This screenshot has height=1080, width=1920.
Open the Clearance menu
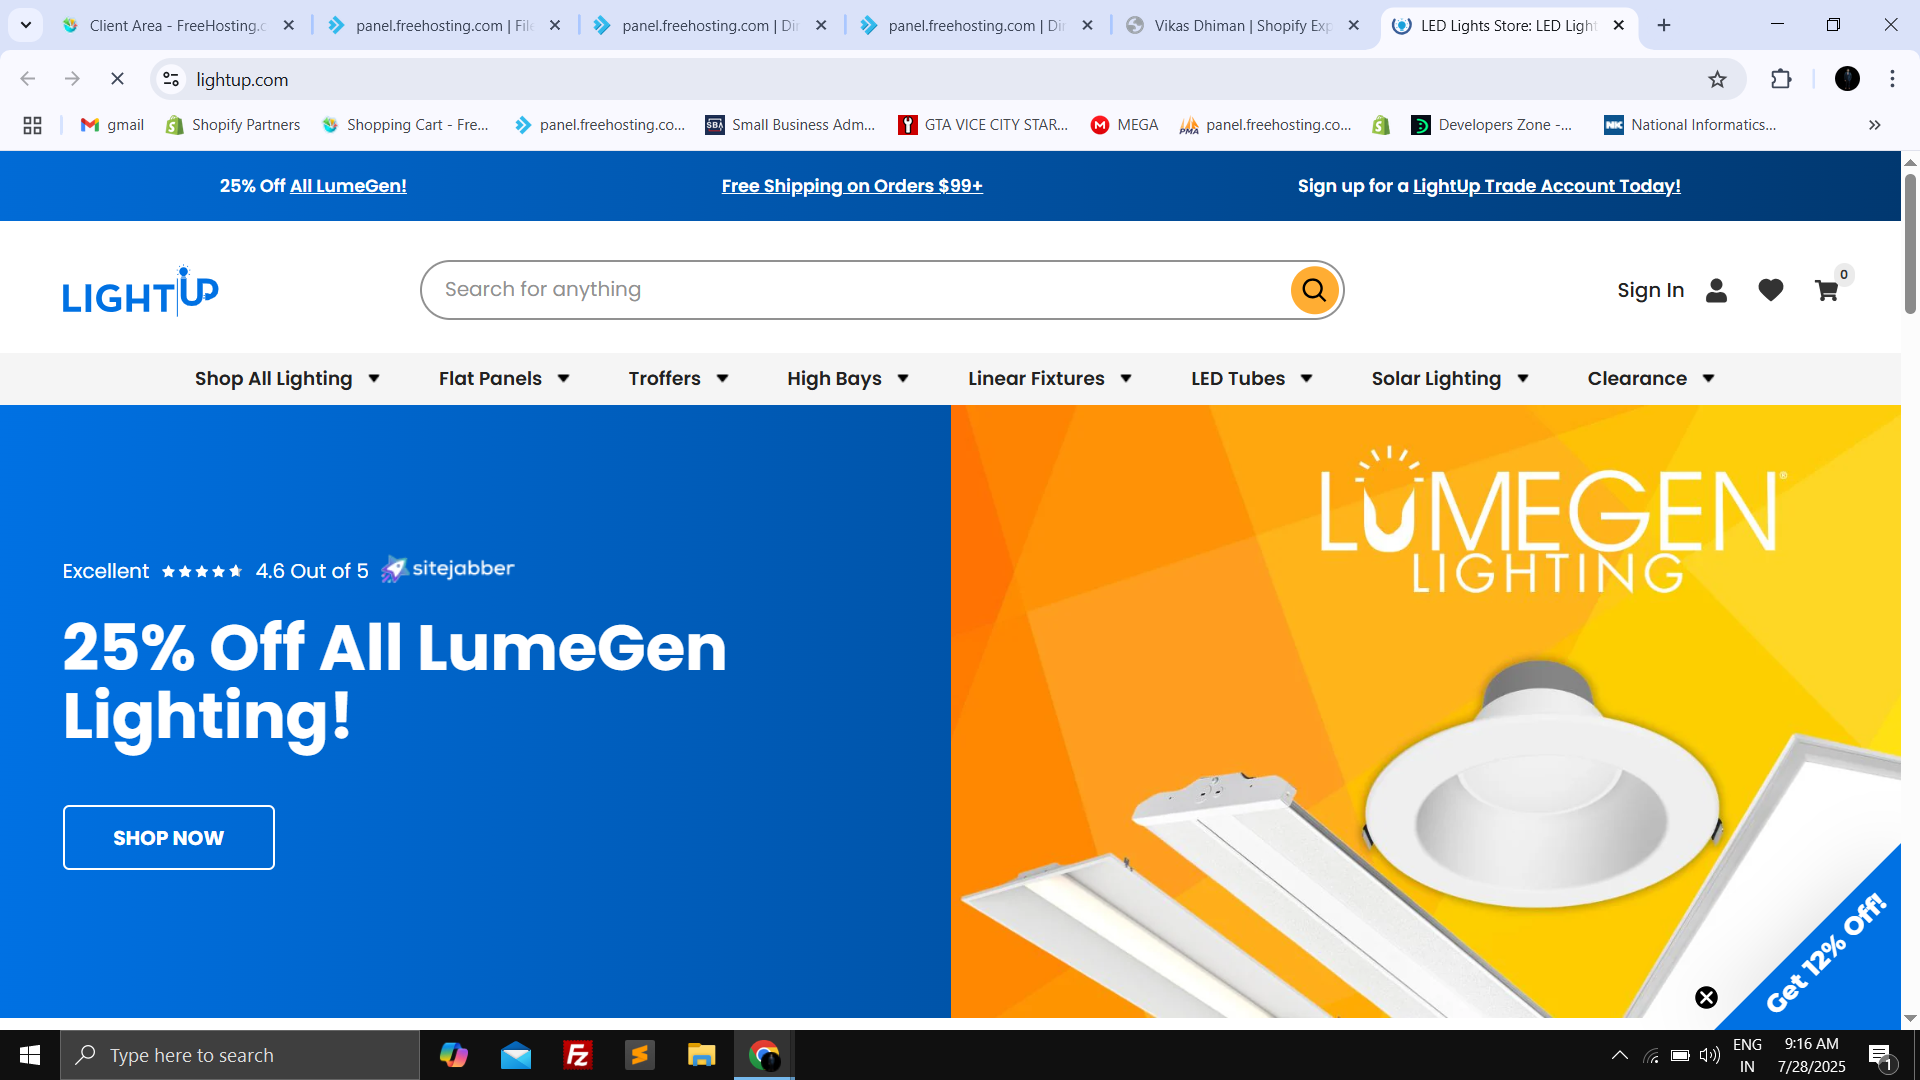point(1650,378)
